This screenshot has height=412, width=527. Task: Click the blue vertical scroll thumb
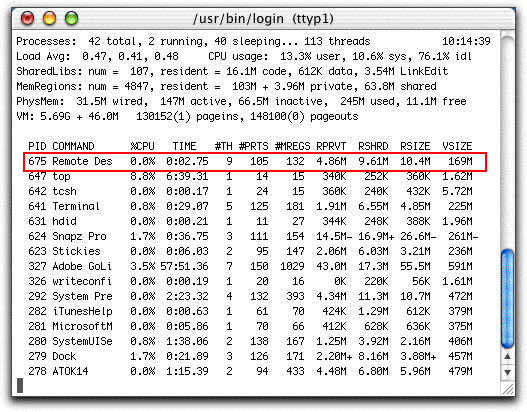tap(508, 299)
